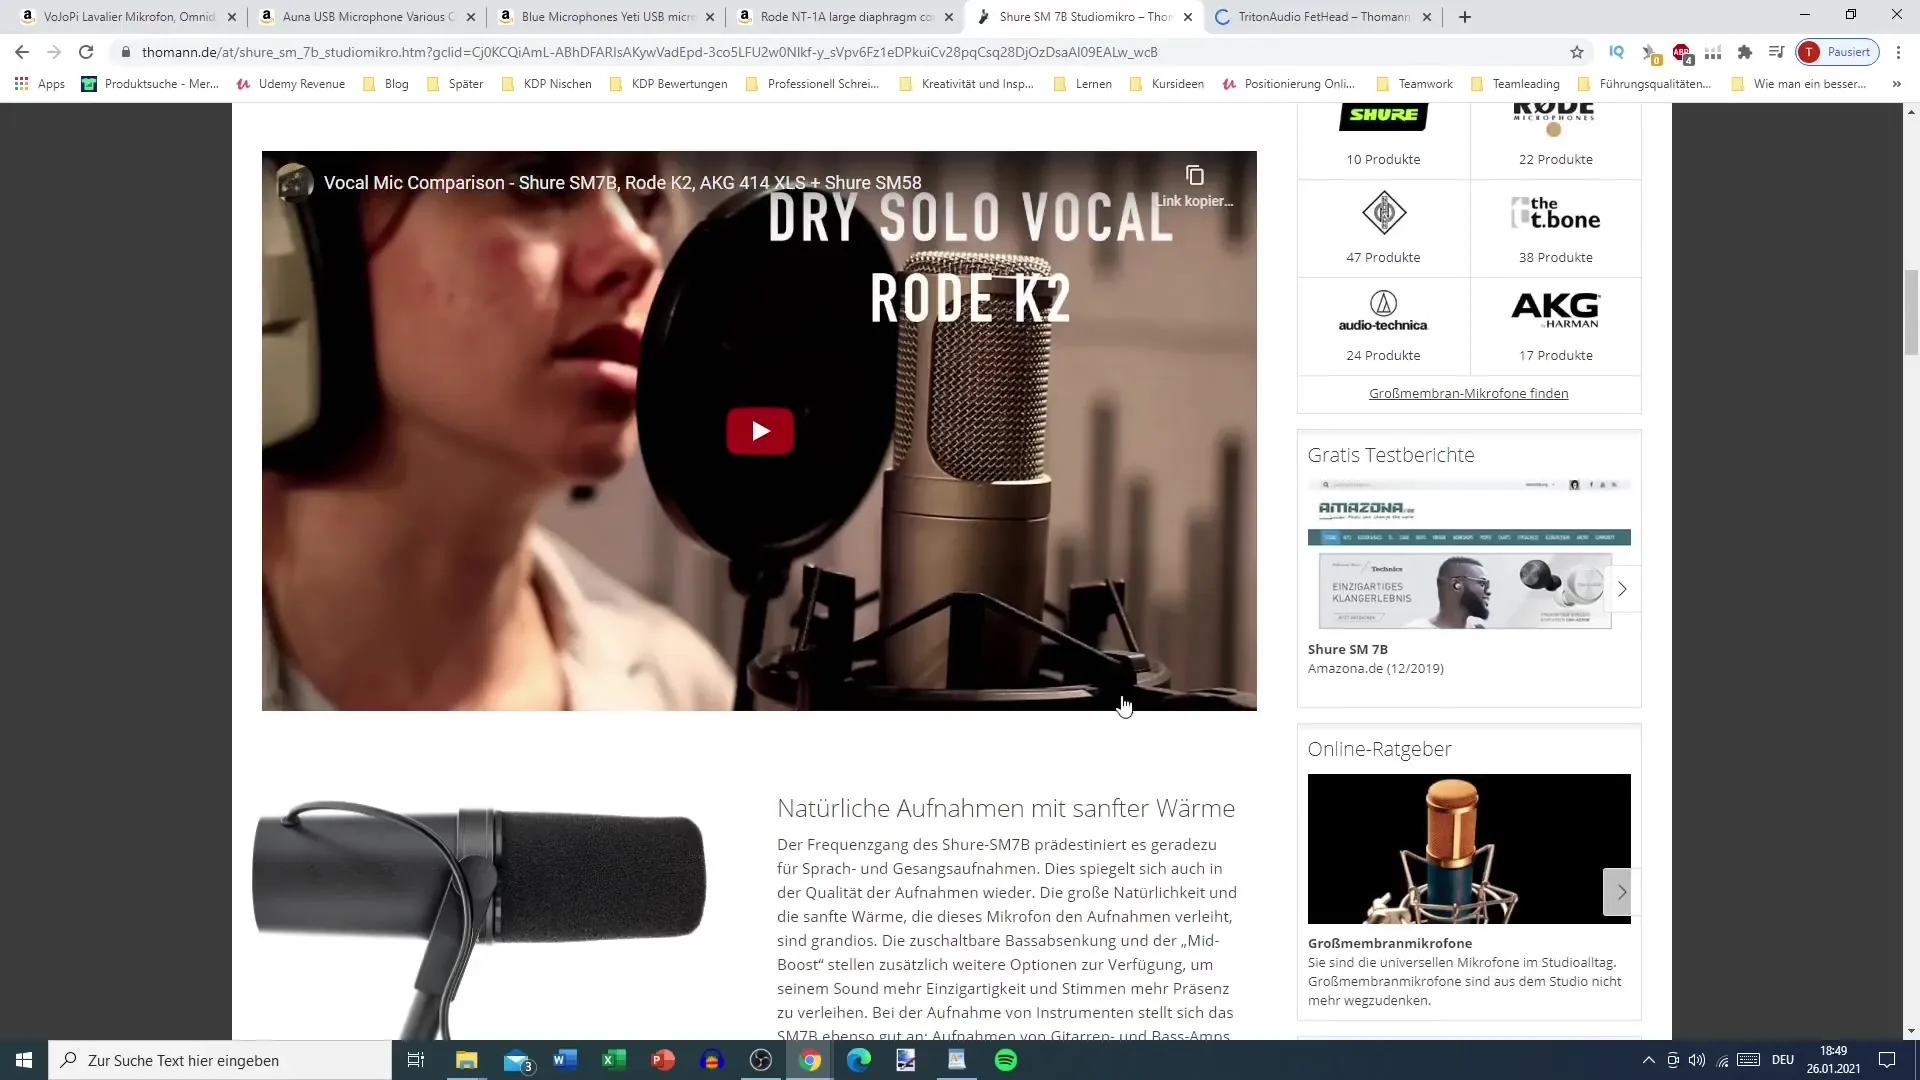Advance the Online-Ratgeber carousel arrow
This screenshot has height=1080, width=1920.
coord(1622,892)
